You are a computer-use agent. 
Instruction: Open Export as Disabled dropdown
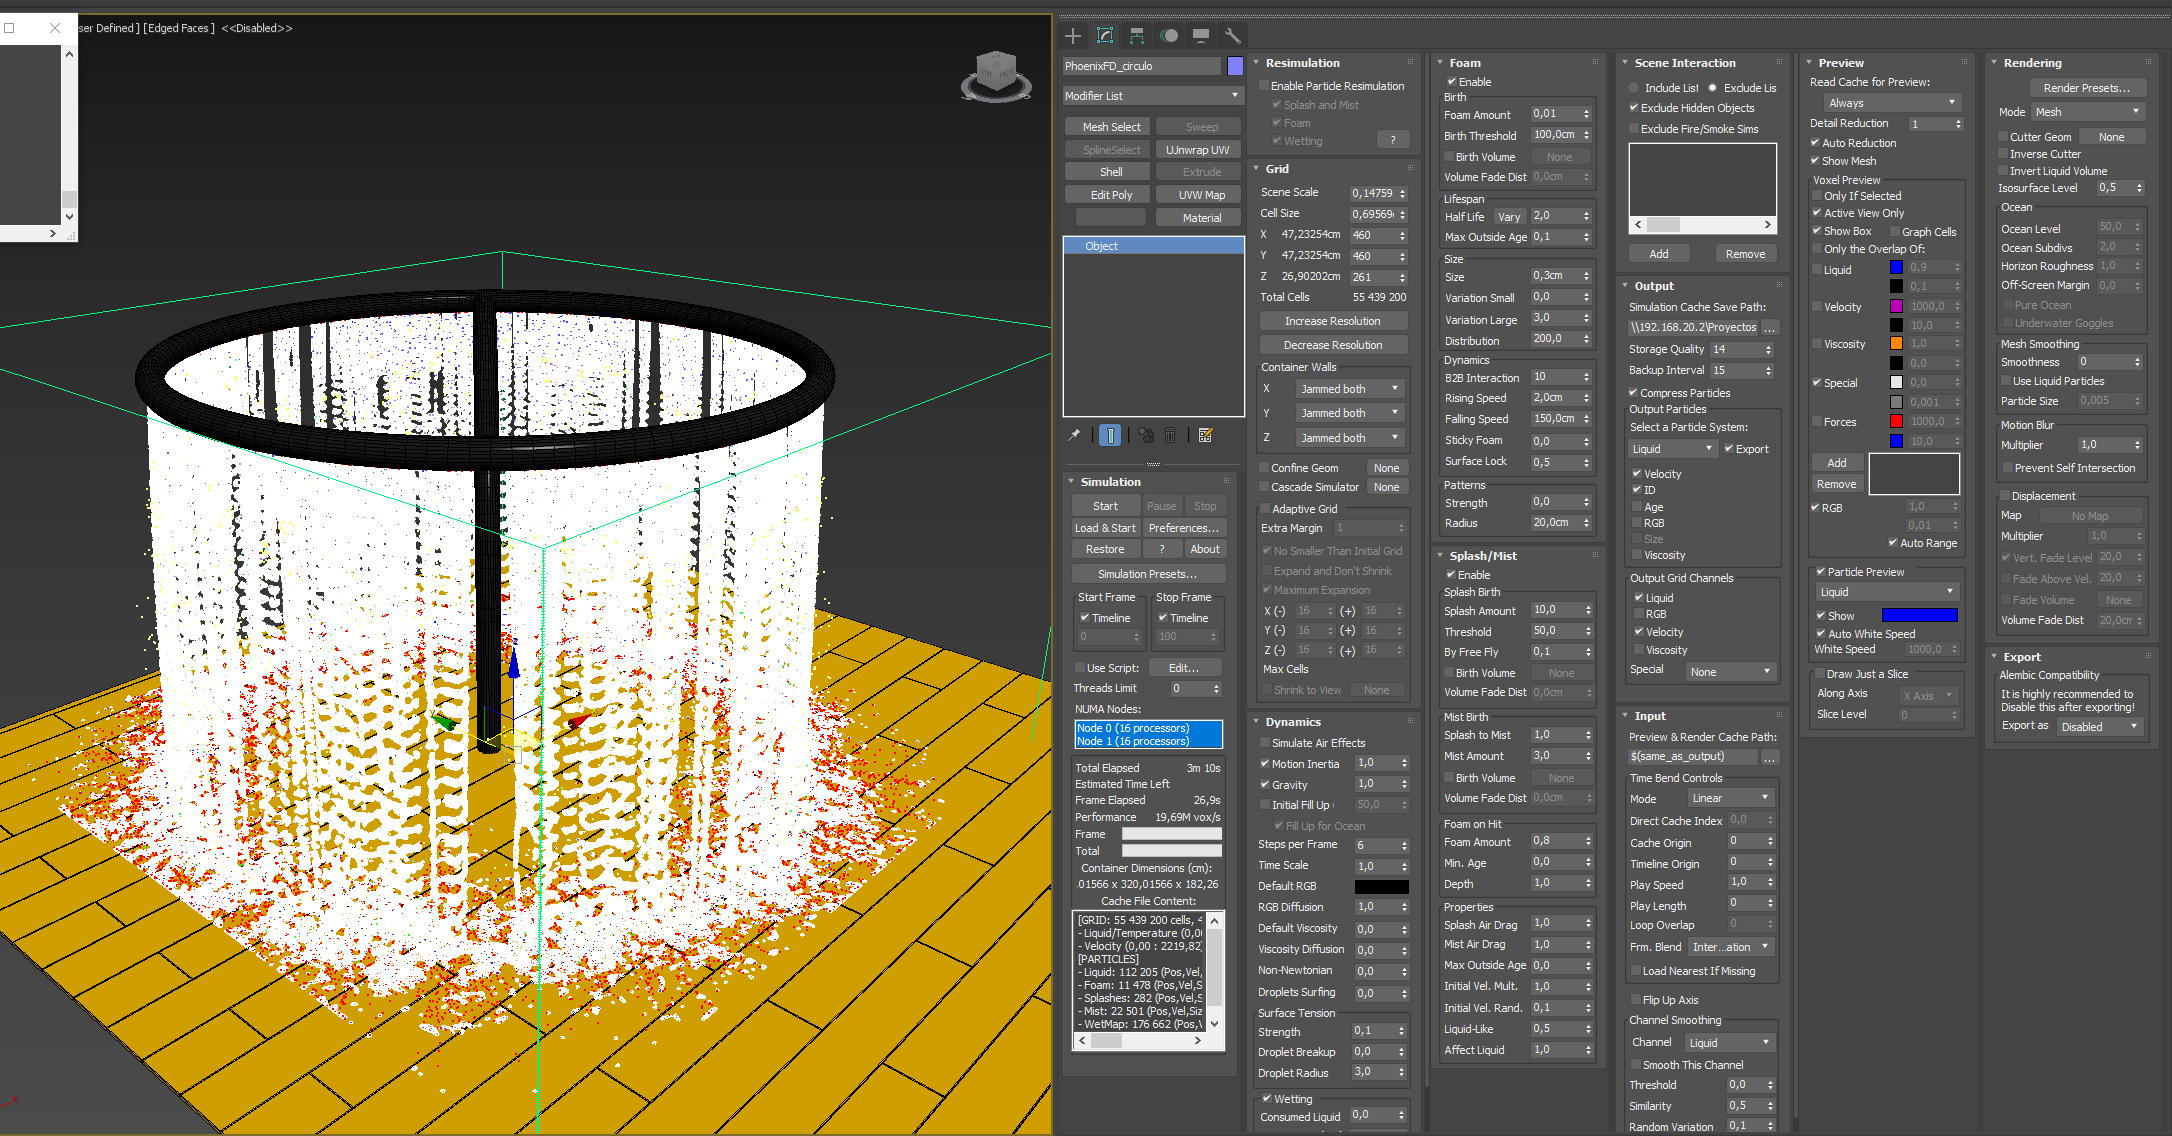coord(2100,727)
